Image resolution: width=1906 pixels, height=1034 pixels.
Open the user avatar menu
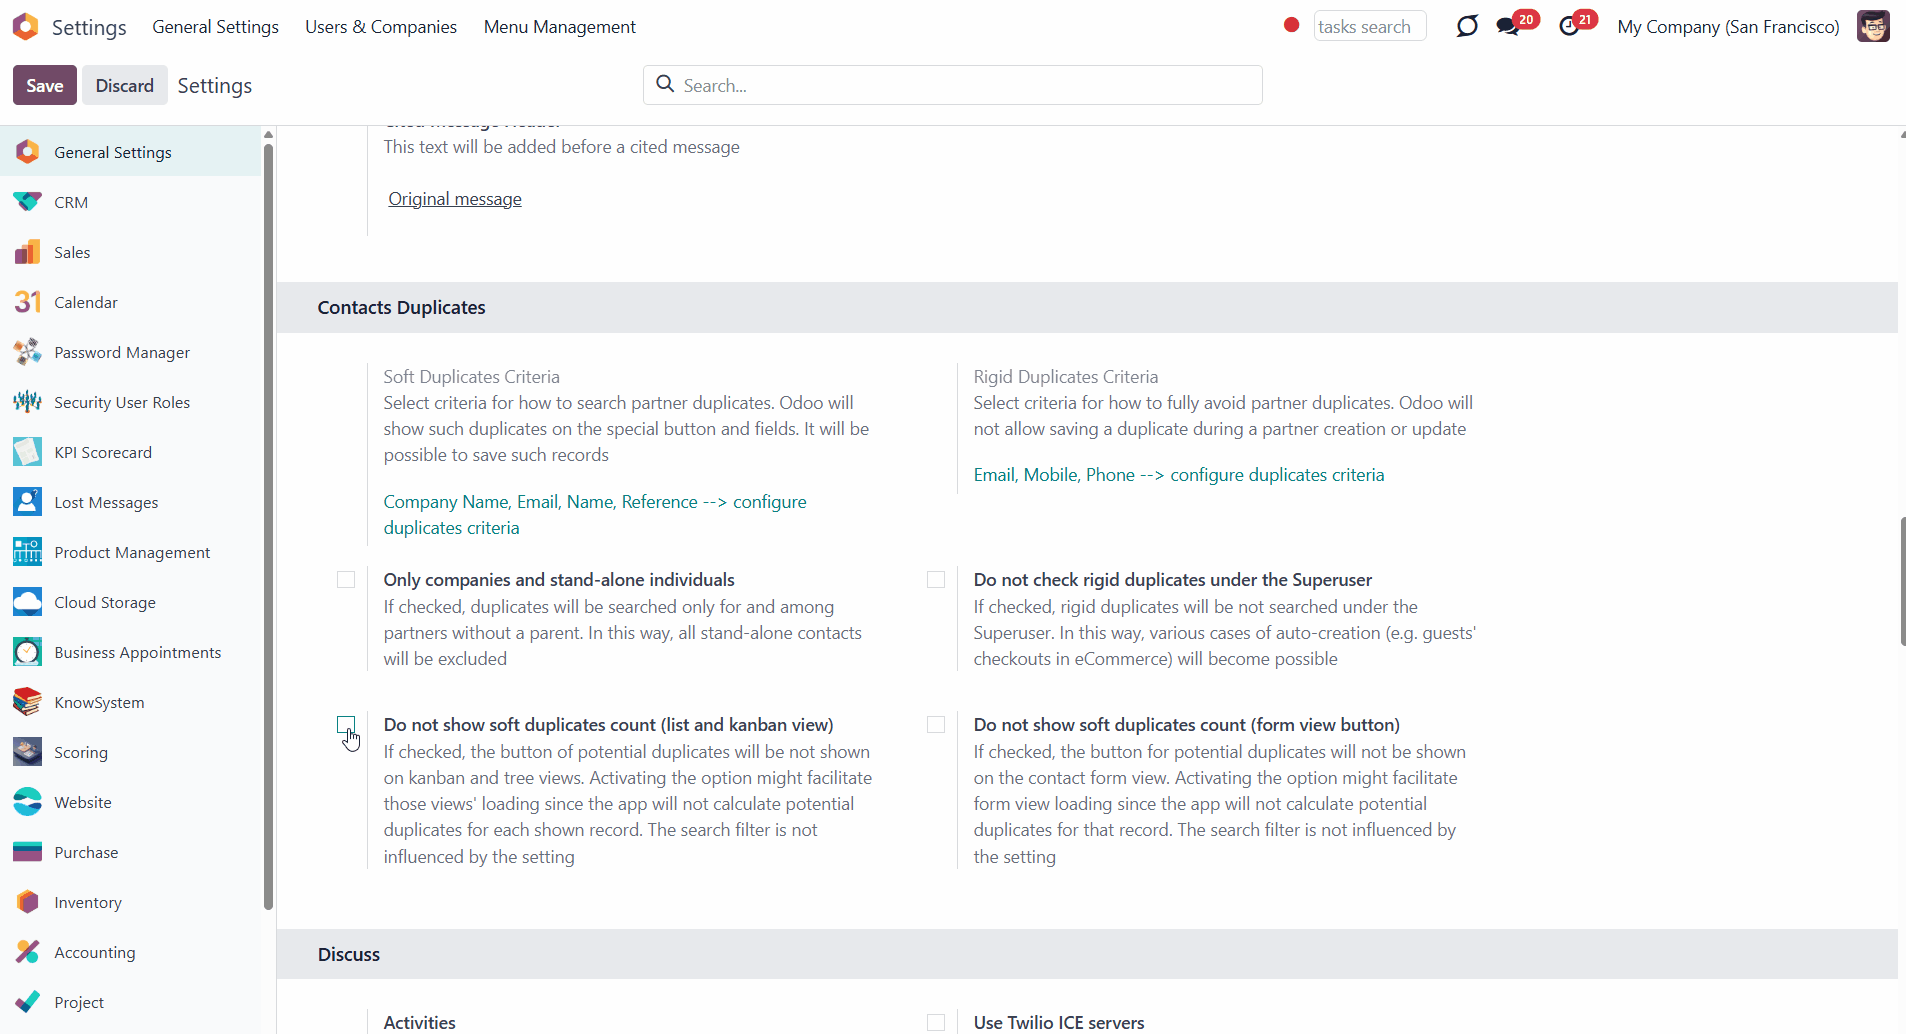tap(1873, 26)
